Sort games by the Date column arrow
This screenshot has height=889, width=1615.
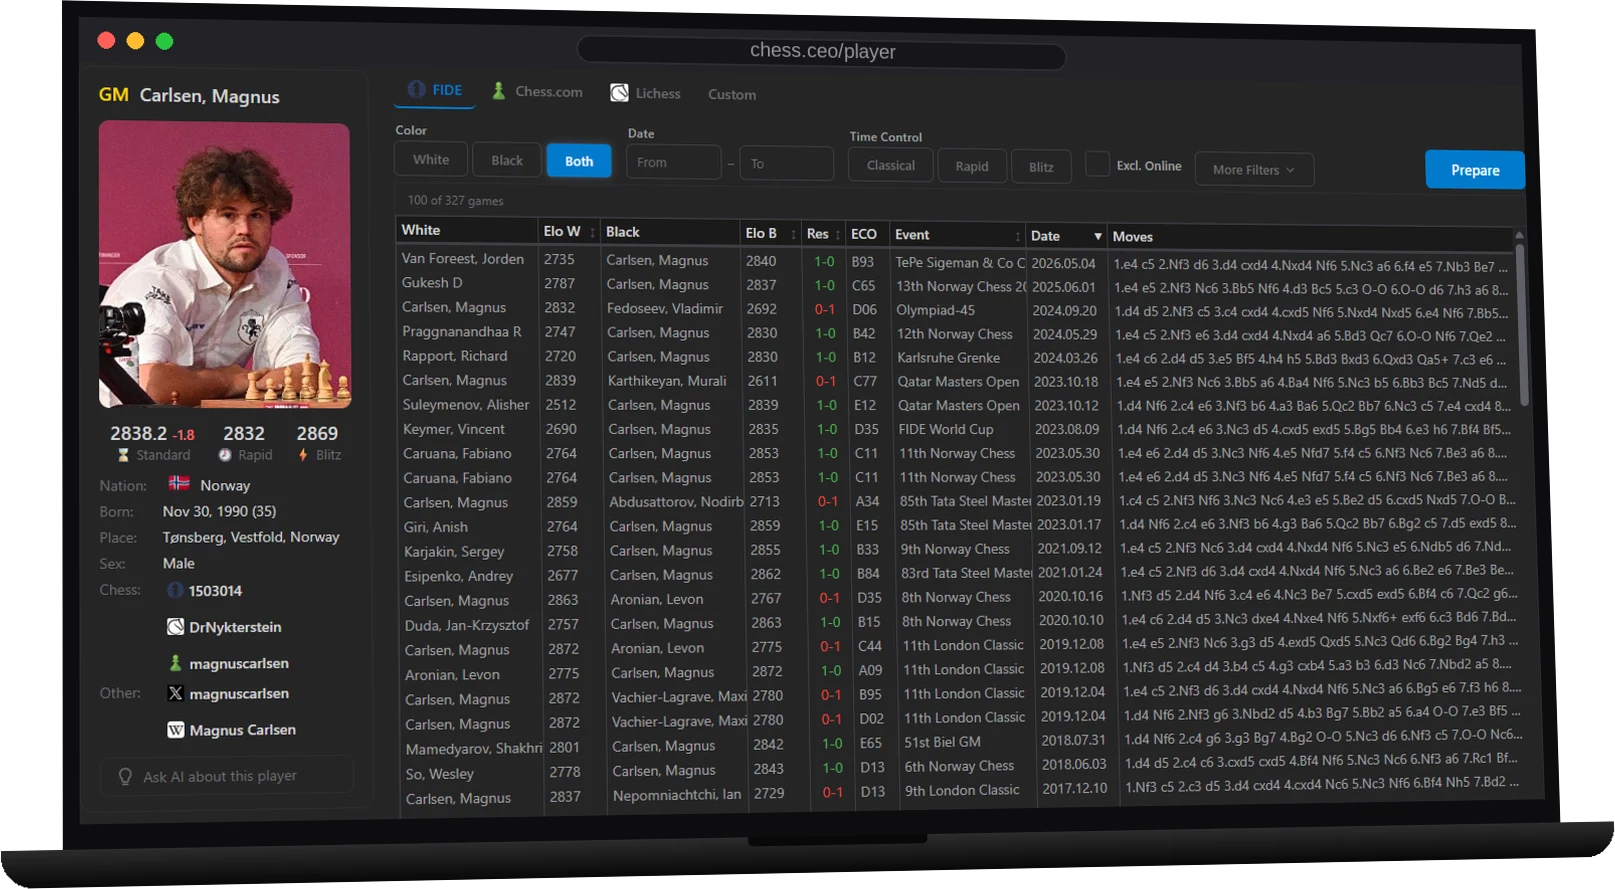tap(1098, 236)
